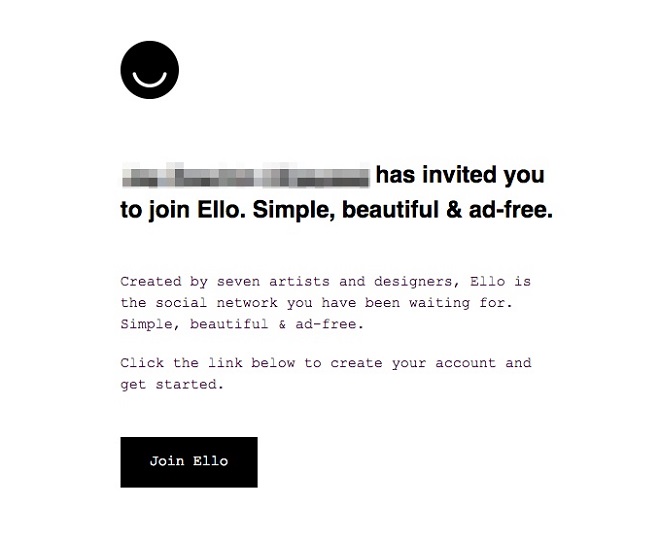660x541 pixels.
Task: Click 'waiting for.' in the paragraph
Action: (x=460, y=303)
